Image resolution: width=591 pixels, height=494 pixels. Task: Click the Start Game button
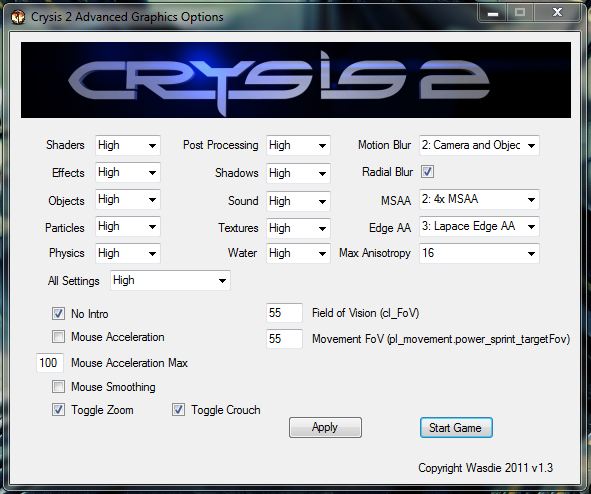[x=456, y=428]
